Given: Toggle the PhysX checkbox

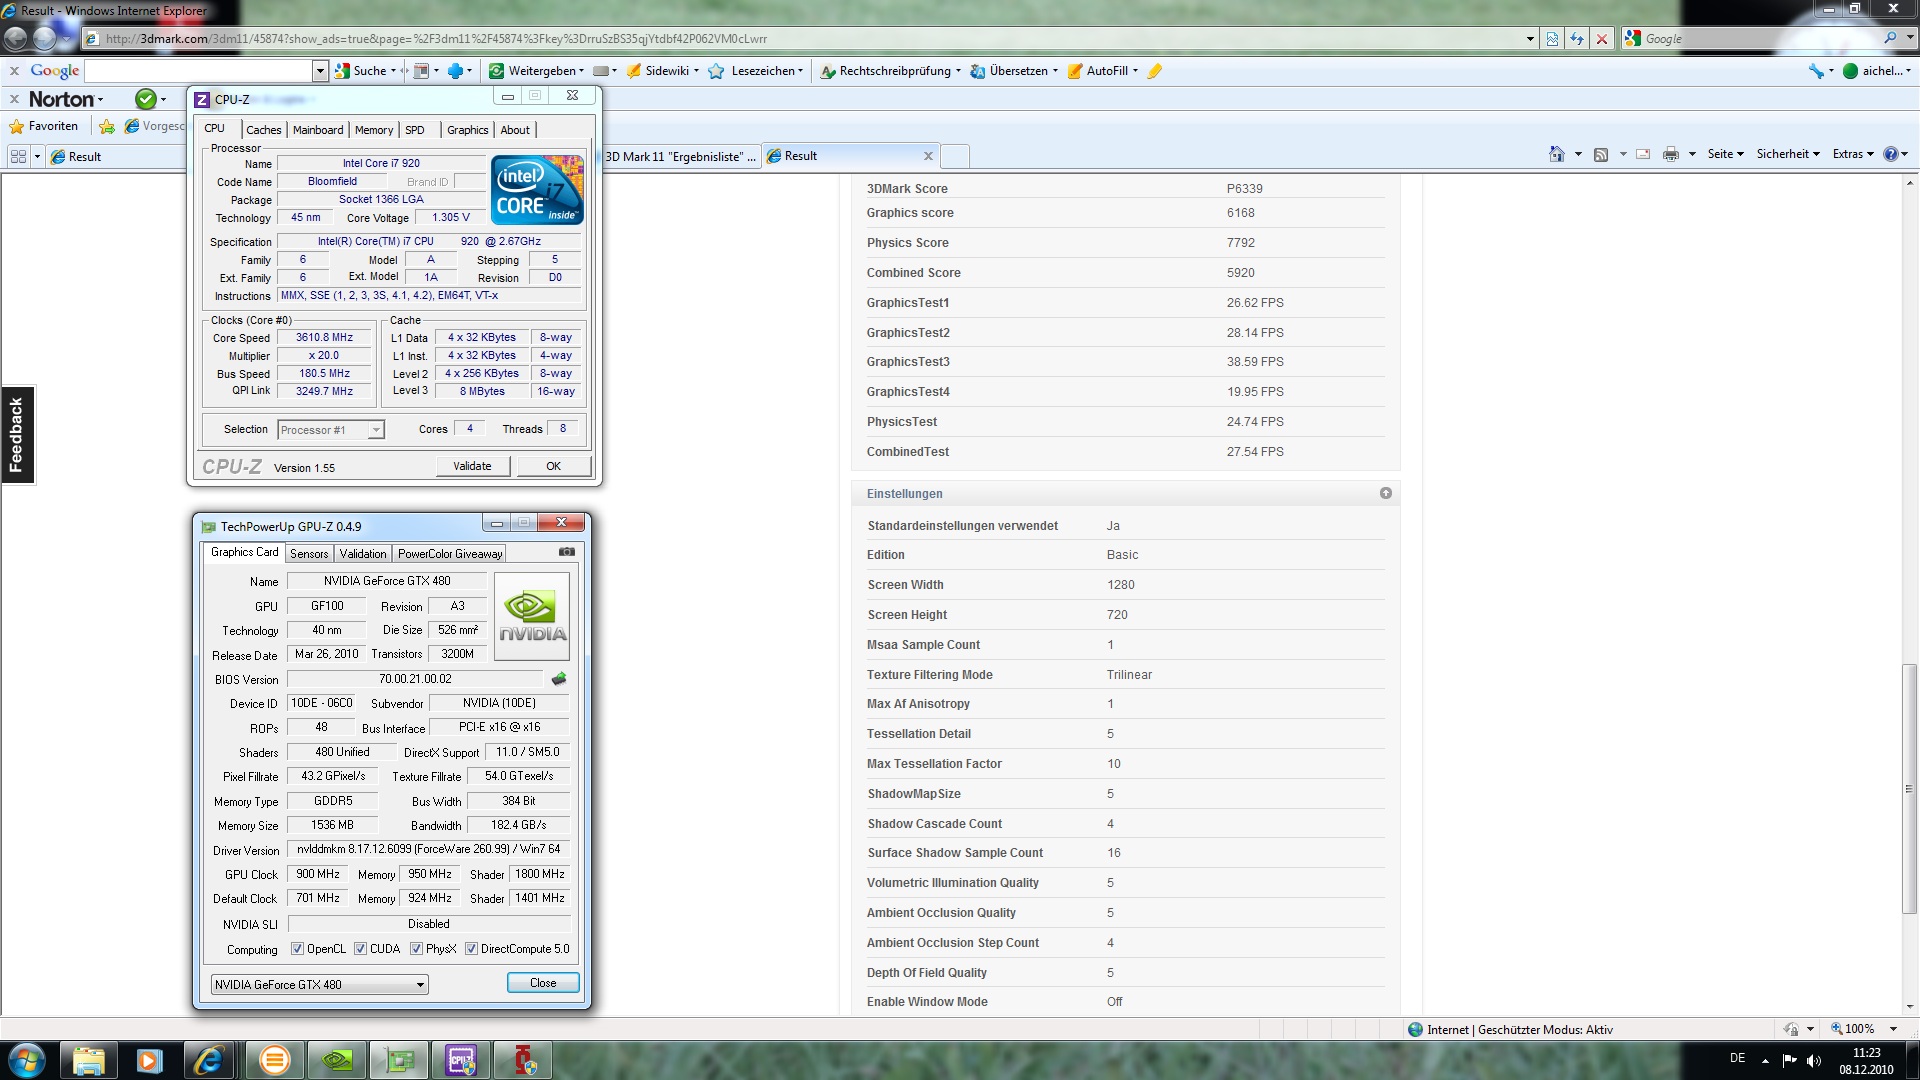Looking at the screenshot, I should coord(416,949).
